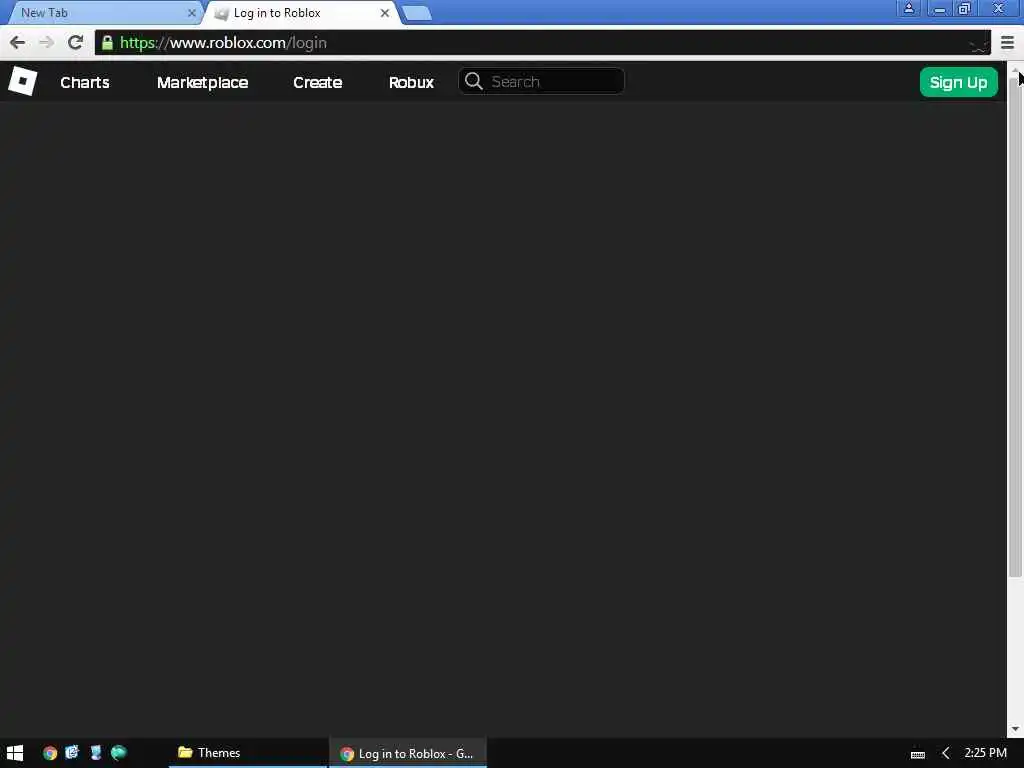Screen dimensions: 1024x768
Task: Click the search magnifier icon
Action: pos(474,82)
